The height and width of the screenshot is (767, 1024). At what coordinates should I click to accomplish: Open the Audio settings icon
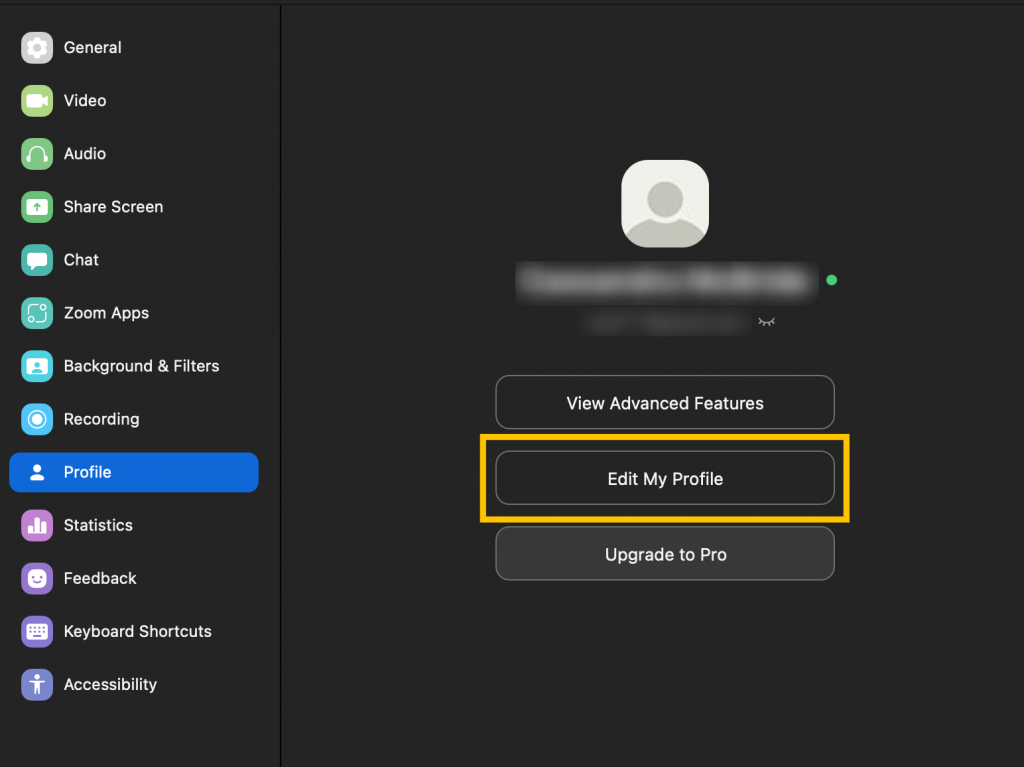36,153
